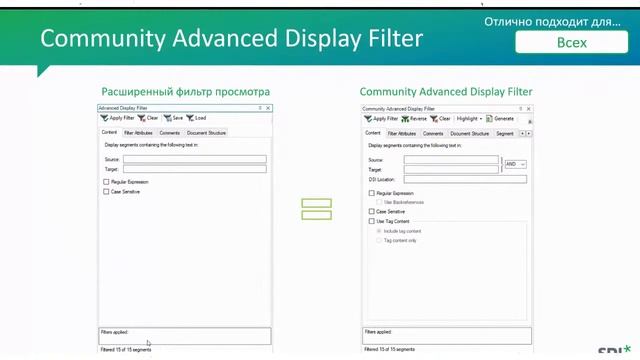Tick the Use Tag Content checkbox
The height and width of the screenshot is (360, 640).
point(371,221)
